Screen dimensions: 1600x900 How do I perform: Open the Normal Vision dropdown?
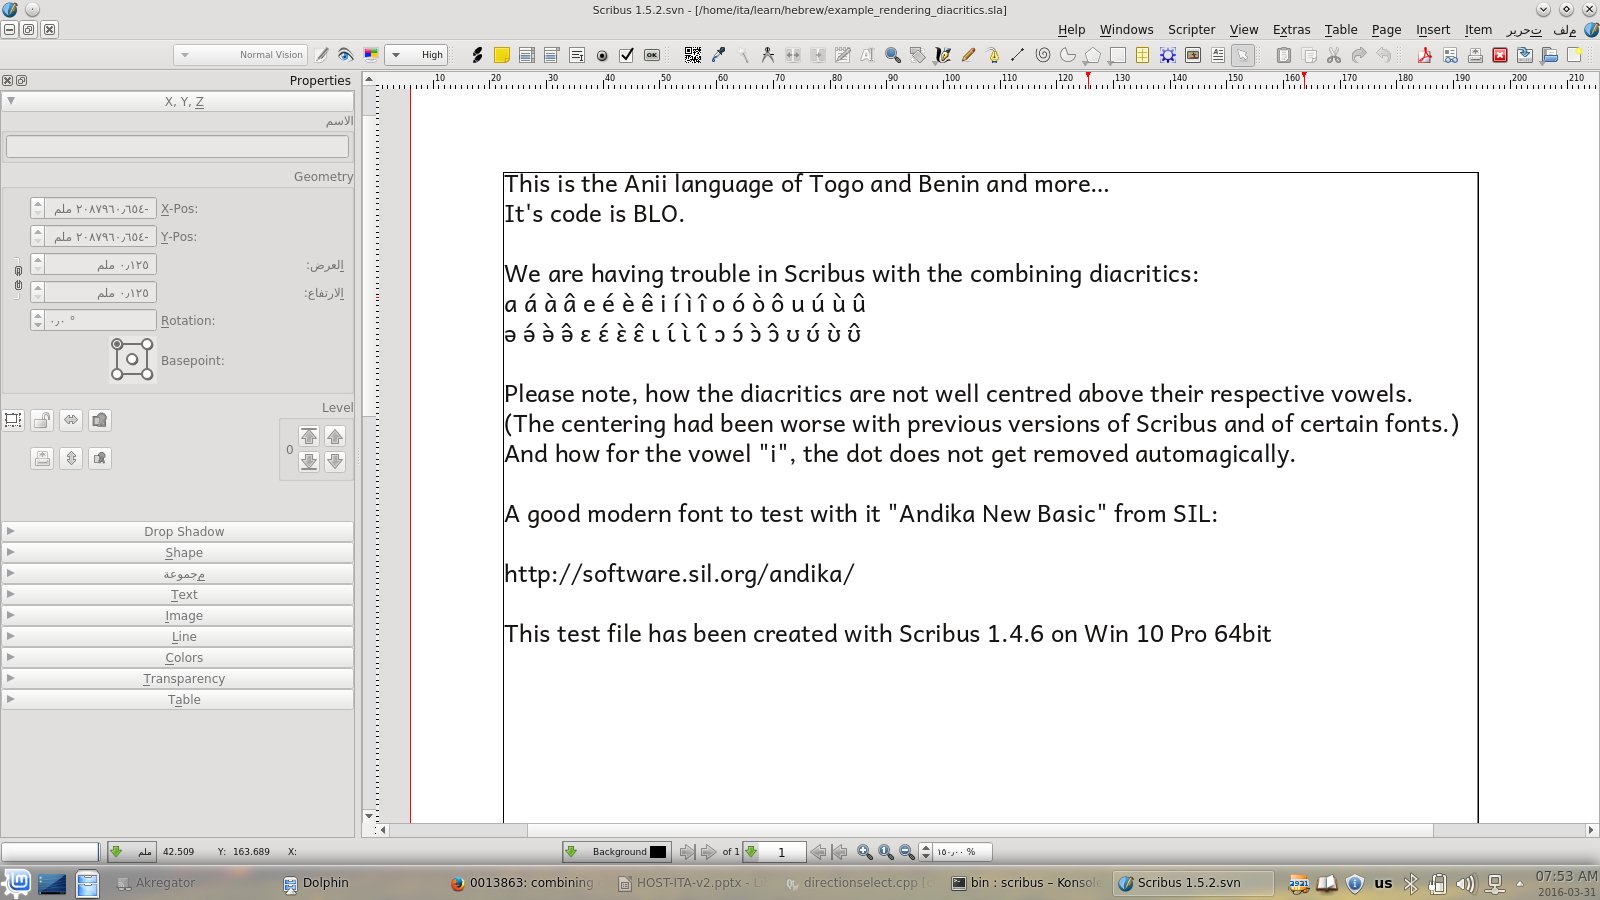tap(240, 55)
